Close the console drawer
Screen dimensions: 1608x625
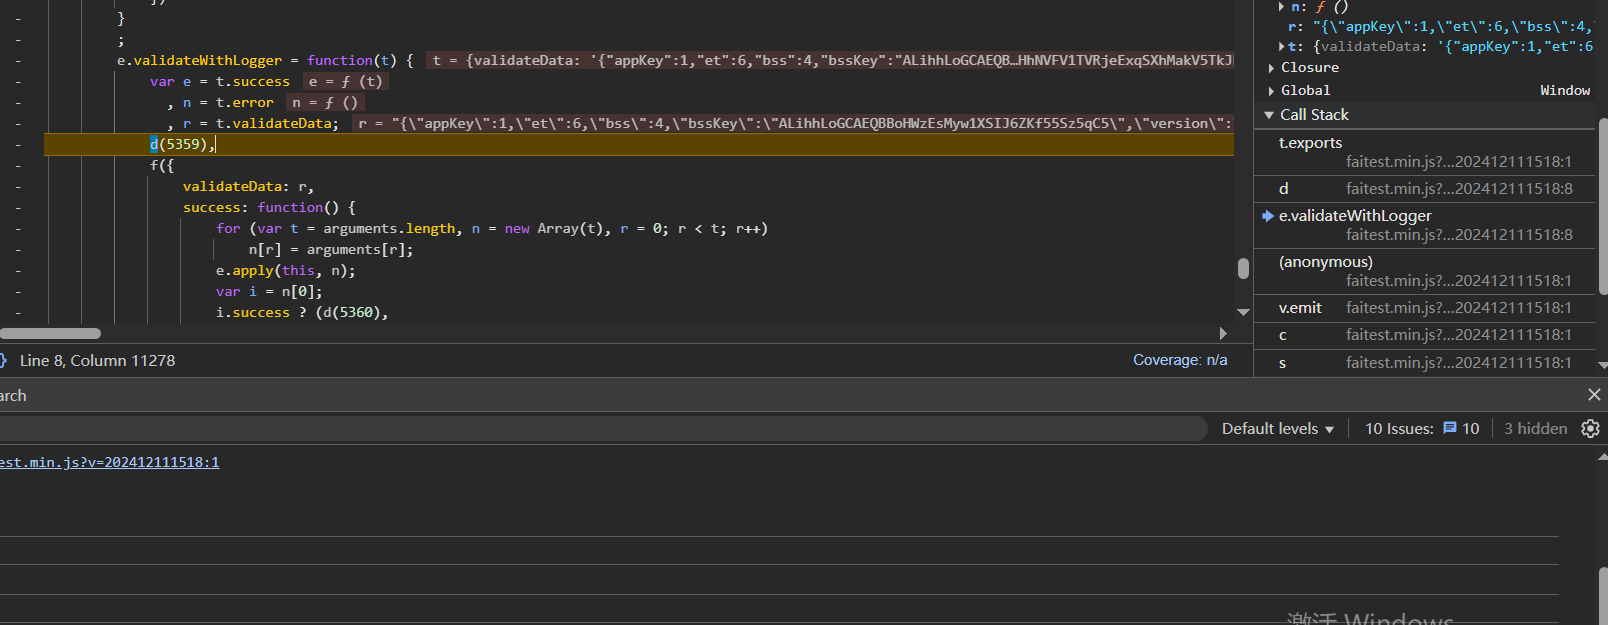coord(1594,395)
